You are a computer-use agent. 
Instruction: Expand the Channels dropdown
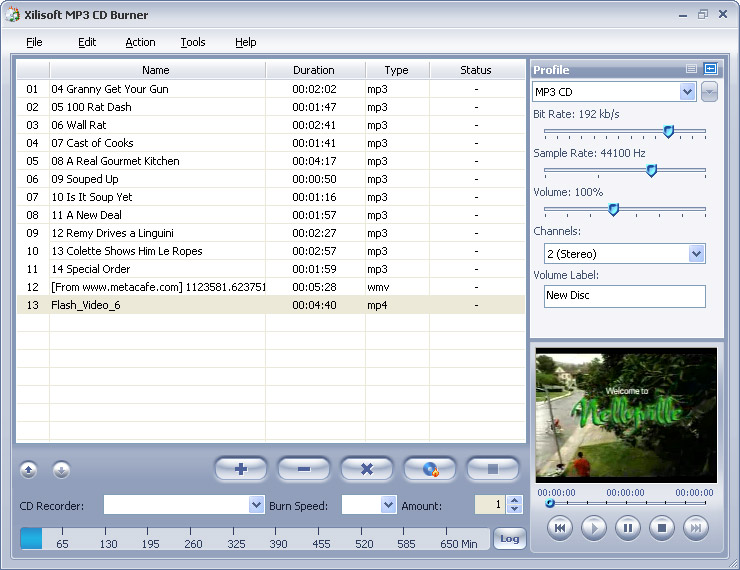pos(696,254)
